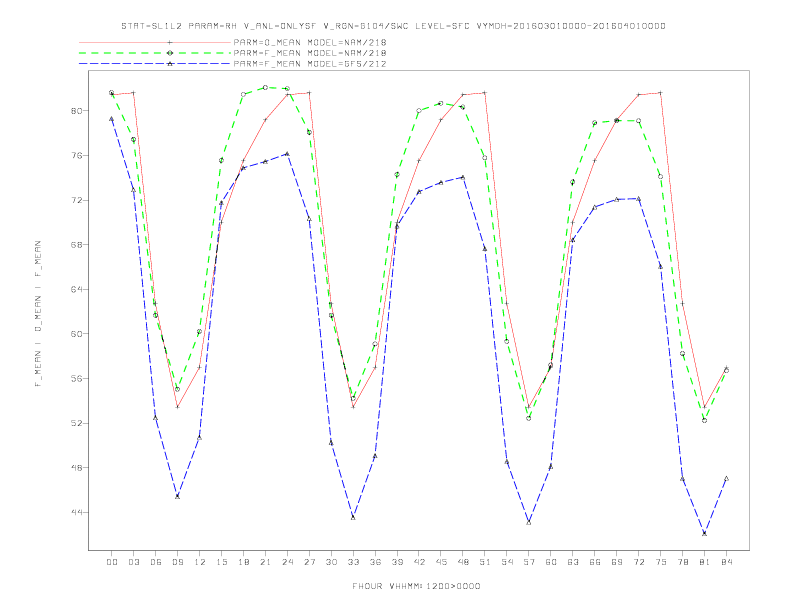Click the x-axis forecast hour label 03
792x612 pixels.
(133, 562)
